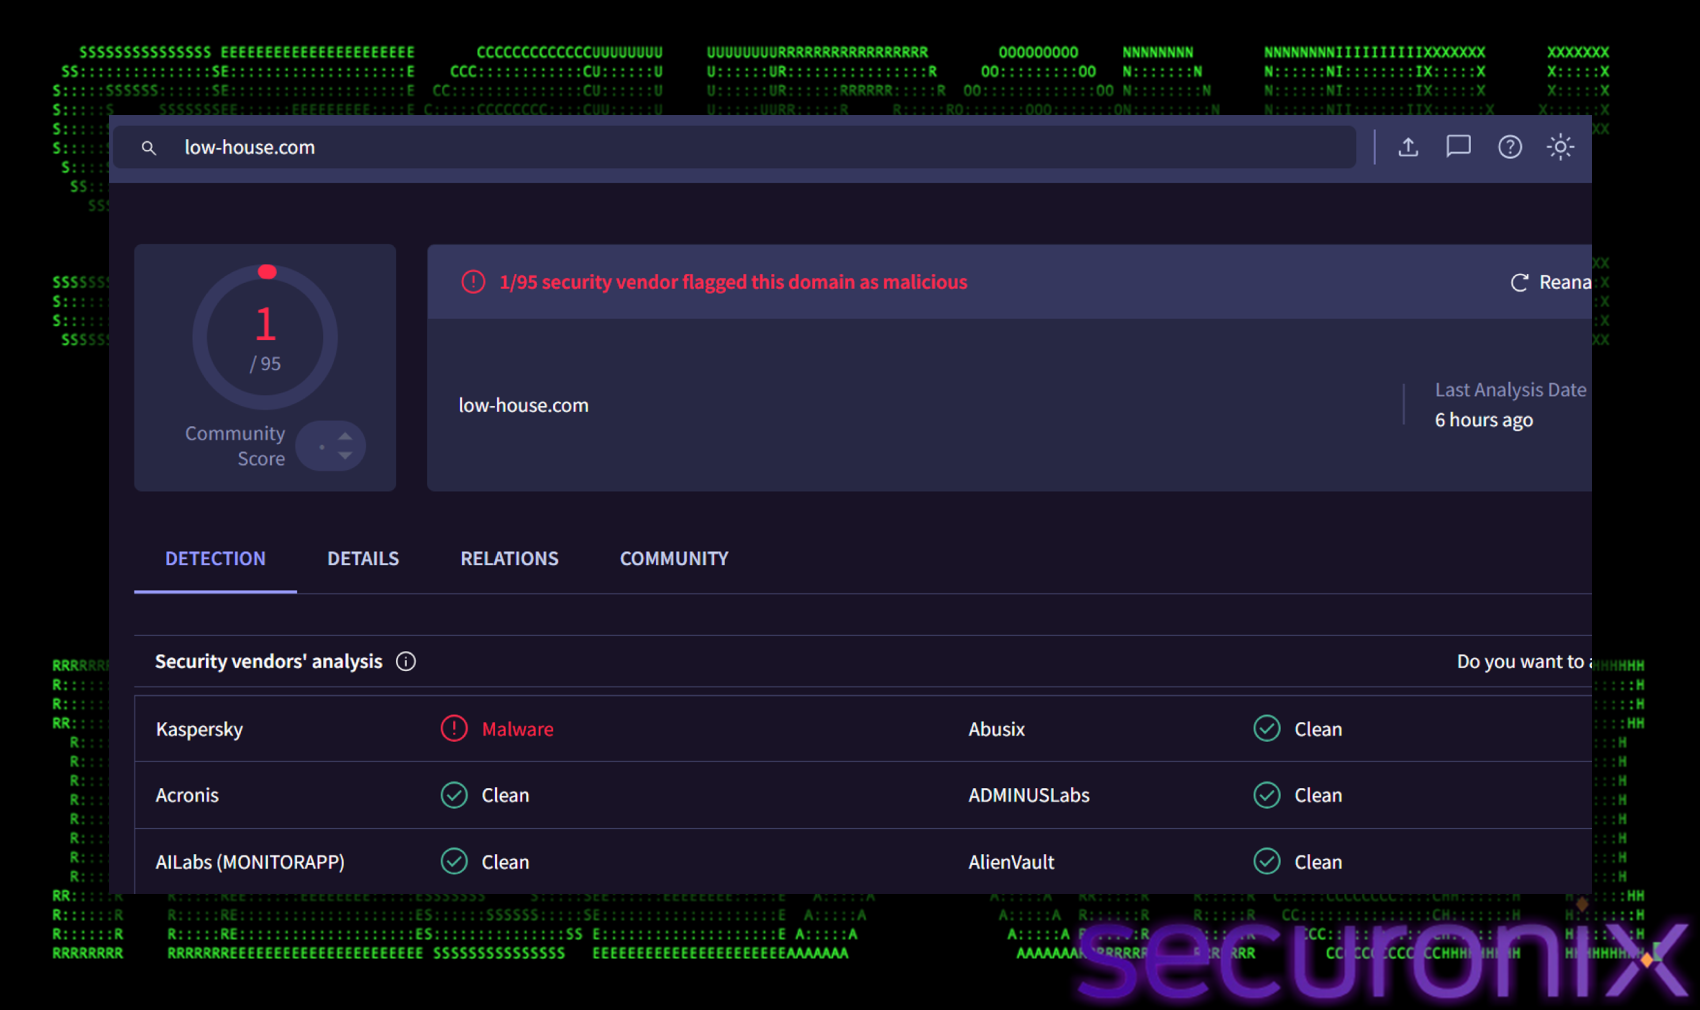The height and width of the screenshot is (1010, 1700).
Task: Select the RELATIONS tab
Action: [509, 559]
